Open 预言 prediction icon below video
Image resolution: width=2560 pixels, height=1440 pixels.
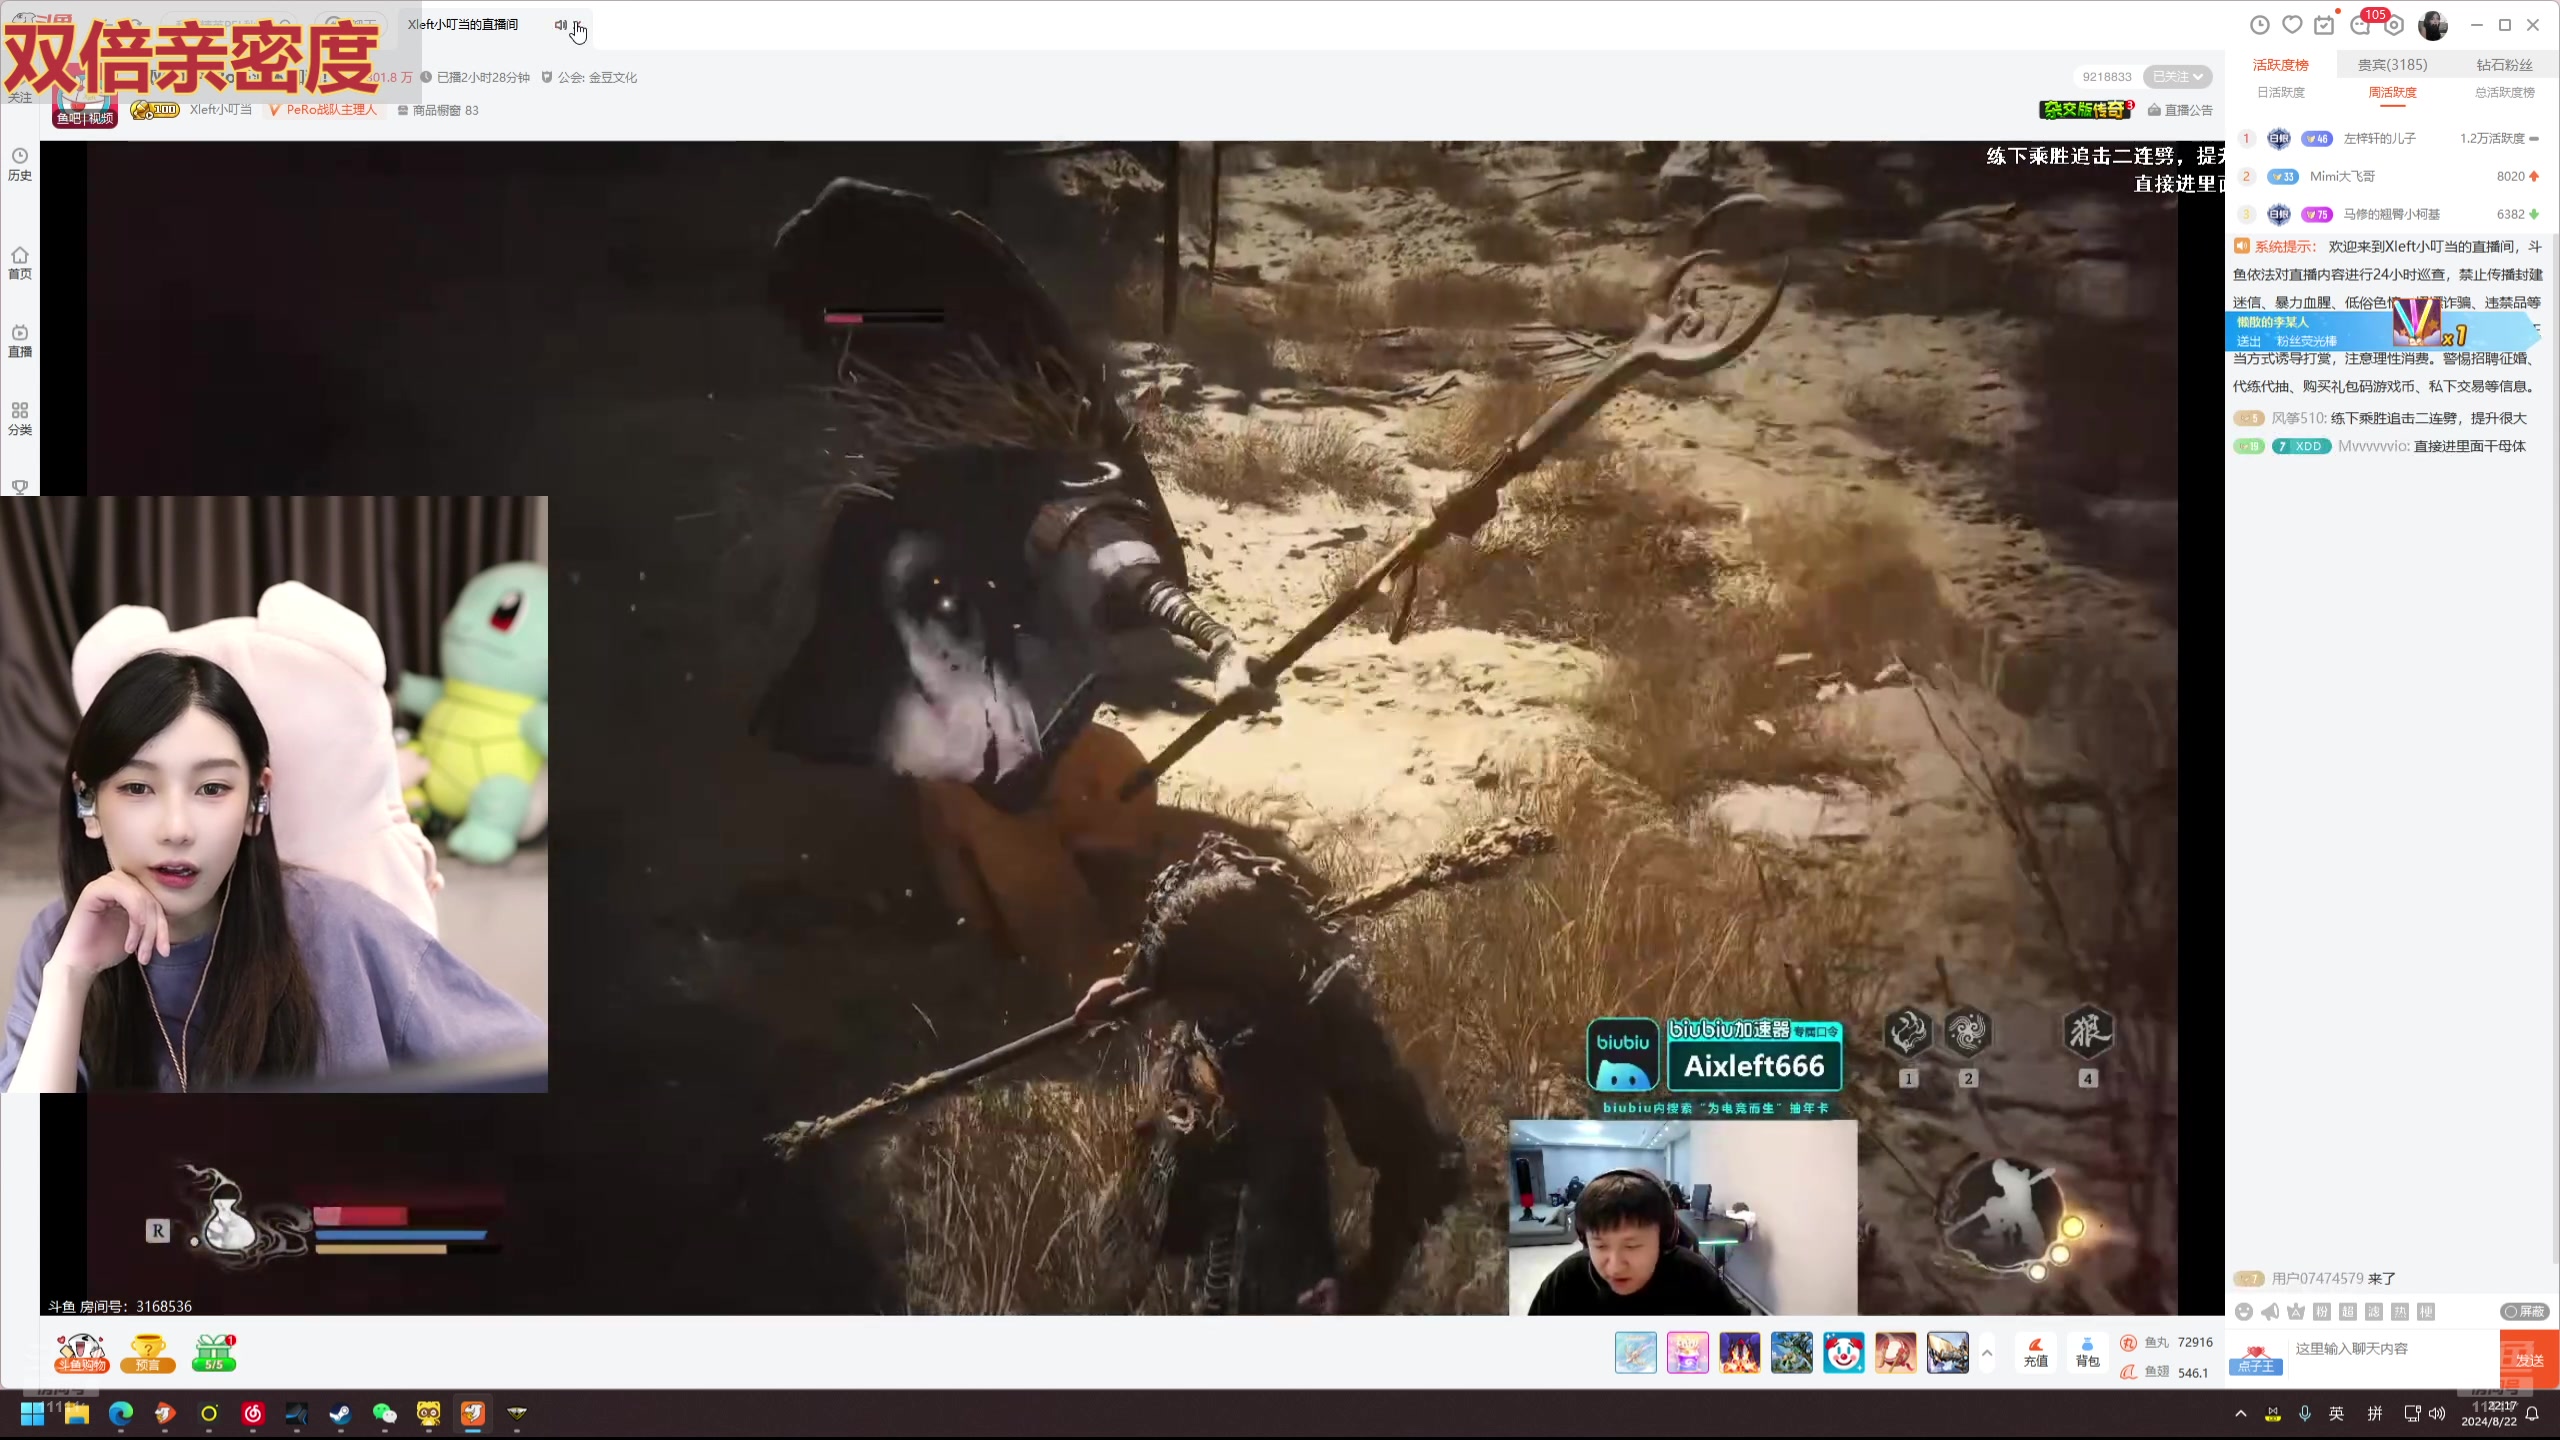click(148, 1353)
